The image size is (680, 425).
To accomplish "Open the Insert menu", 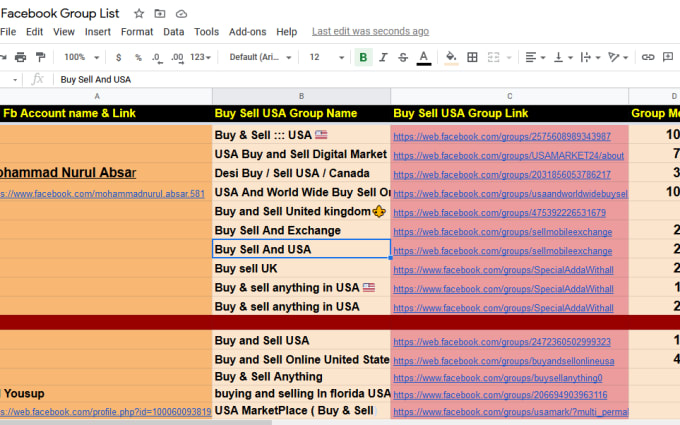I will (98, 32).
